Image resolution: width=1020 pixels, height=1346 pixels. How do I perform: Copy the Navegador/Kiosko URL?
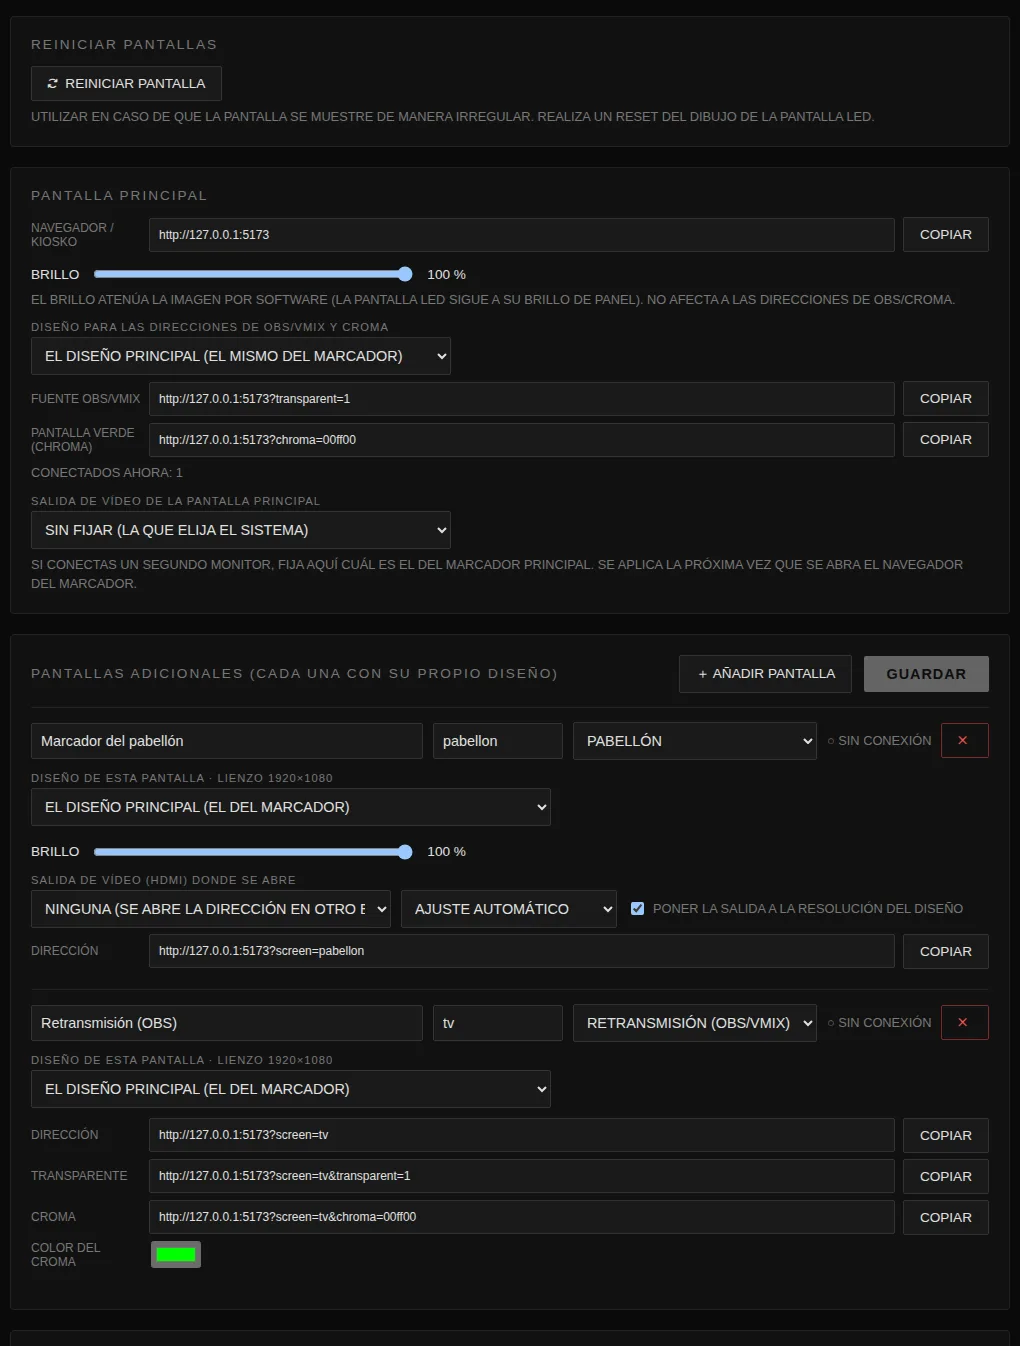click(945, 235)
